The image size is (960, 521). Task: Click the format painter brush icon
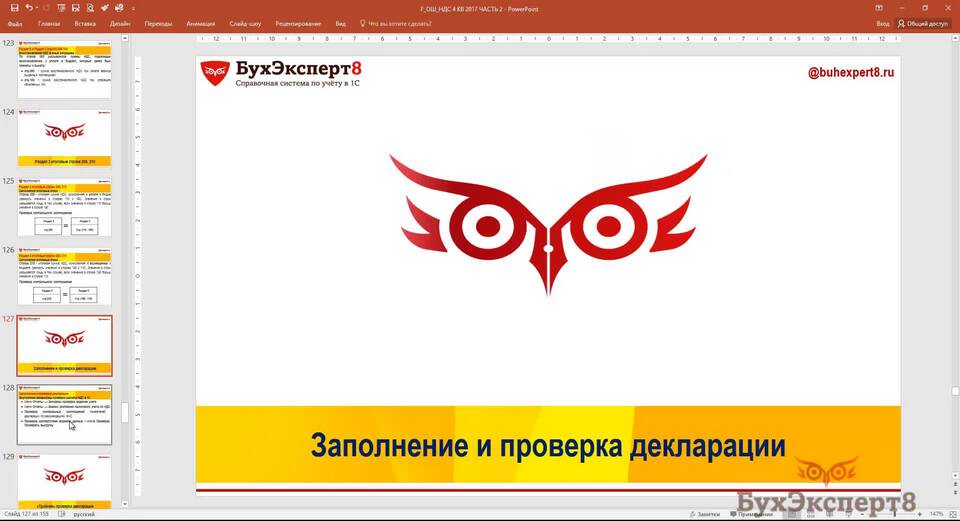click(105, 8)
